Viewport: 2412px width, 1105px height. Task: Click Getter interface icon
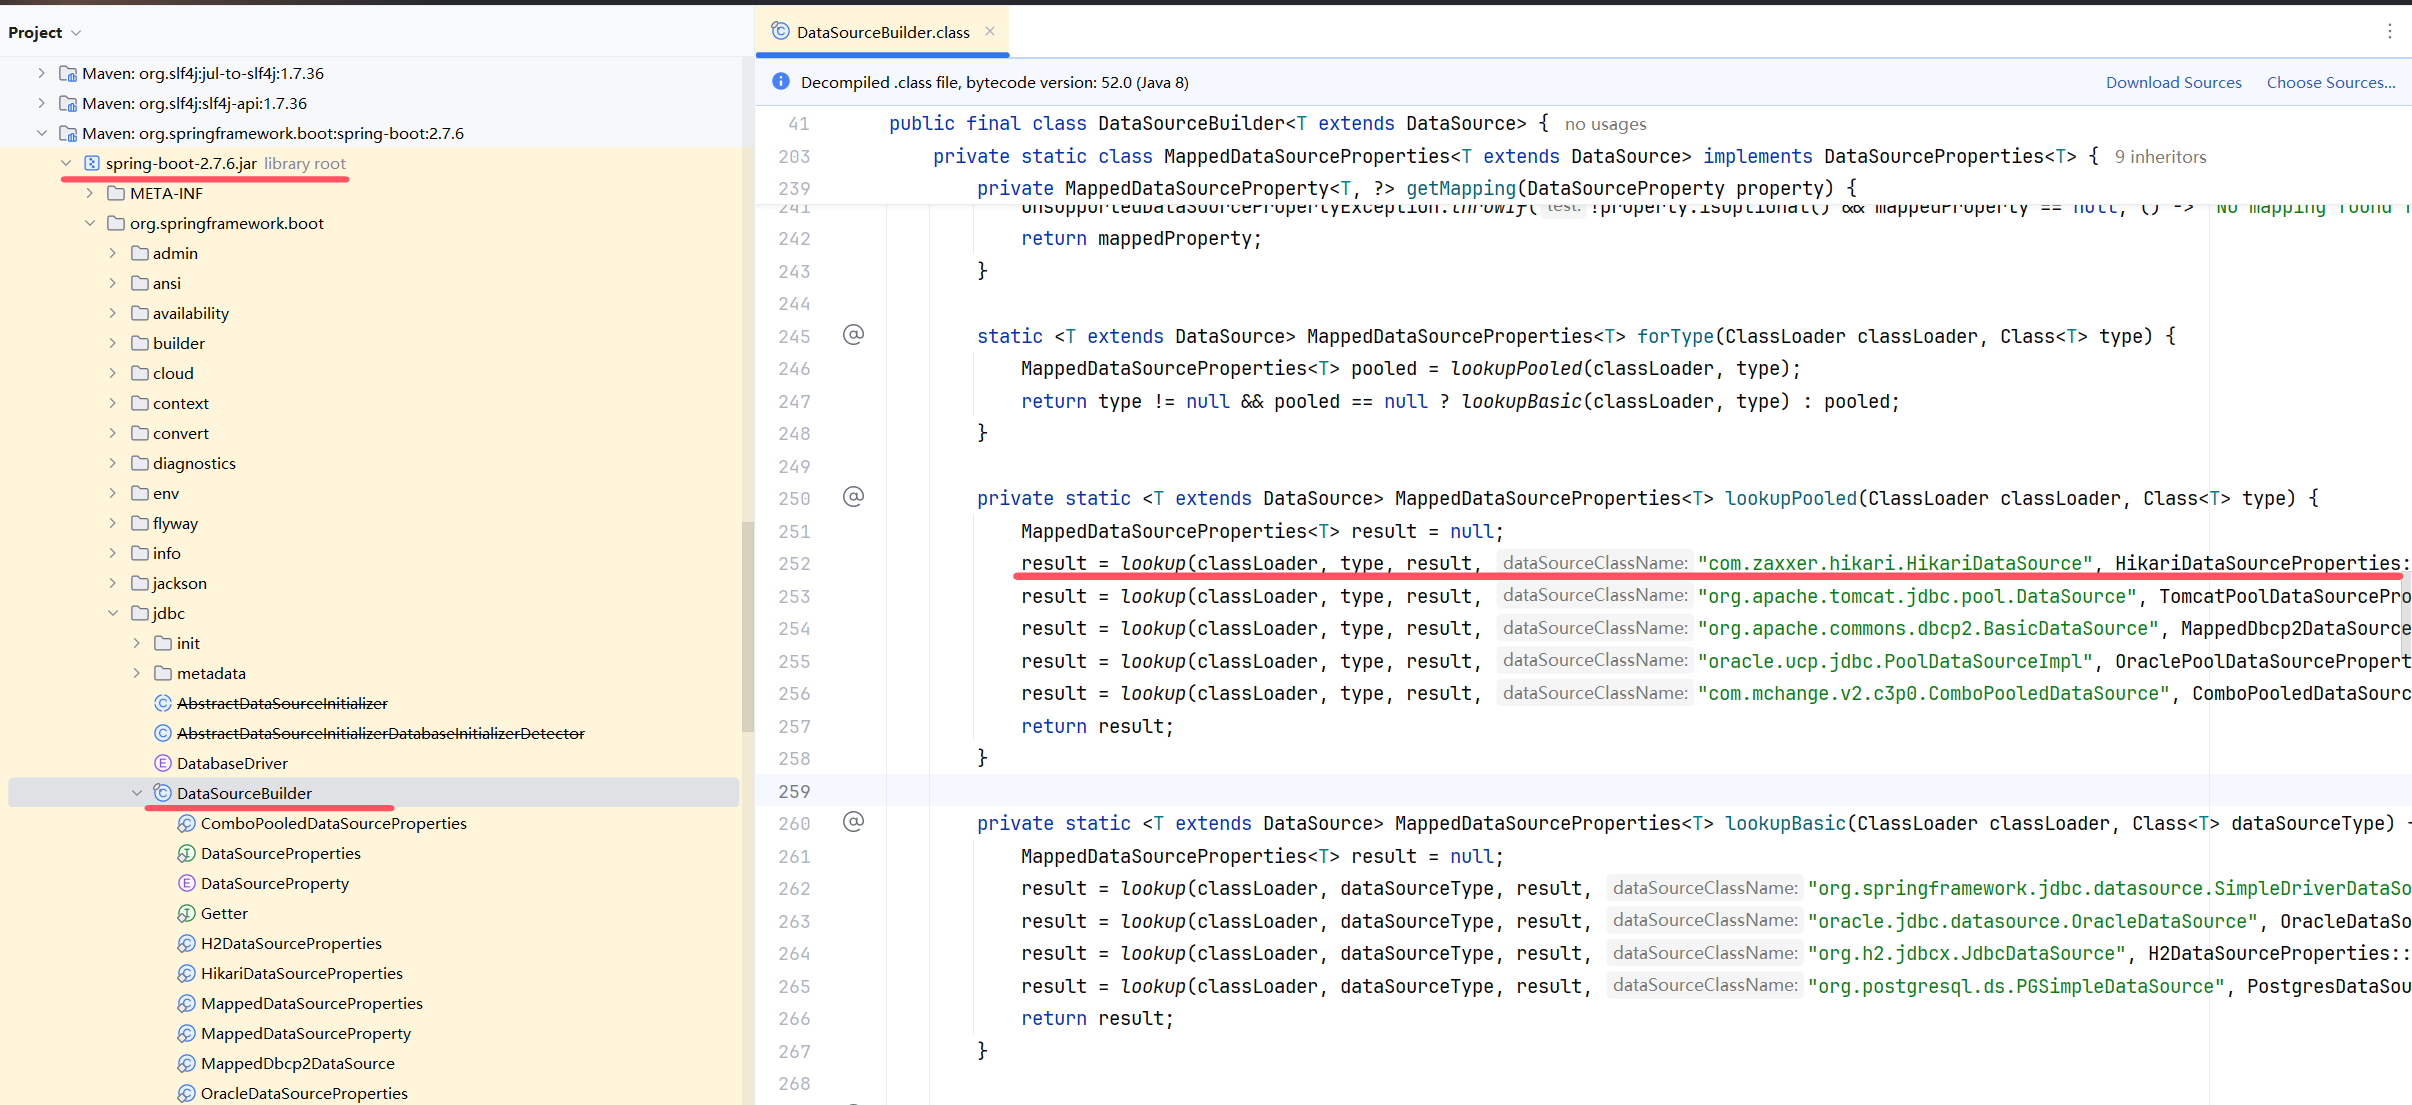[x=186, y=913]
